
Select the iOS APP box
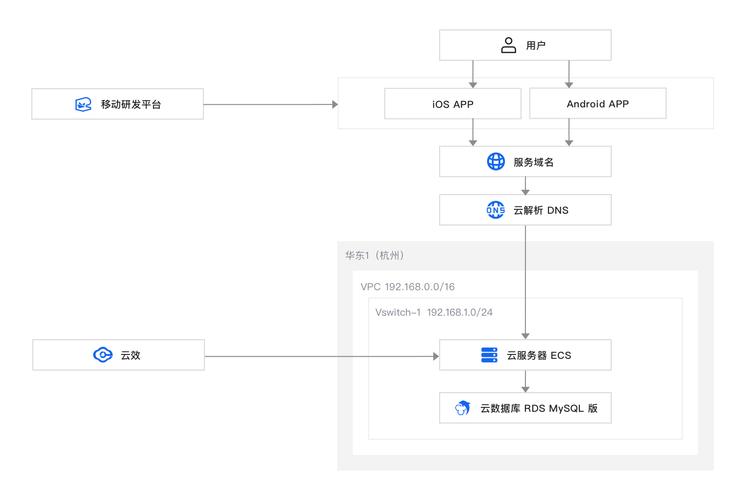tap(452, 104)
